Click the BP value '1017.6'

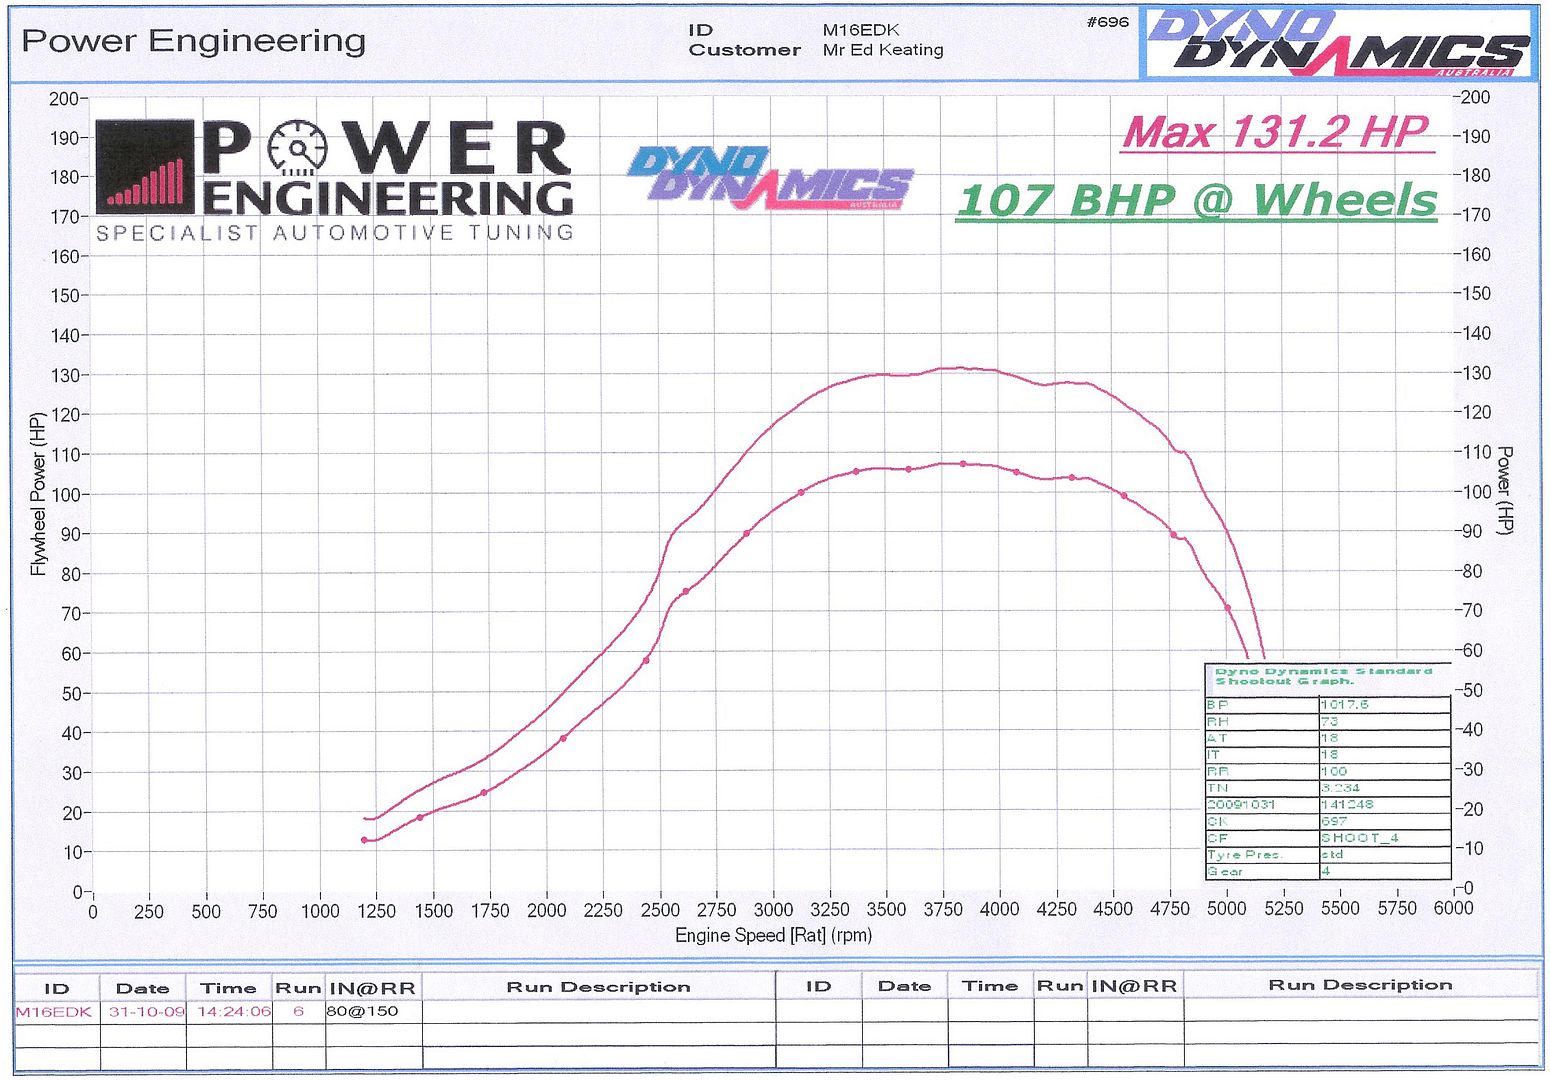point(1345,705)
